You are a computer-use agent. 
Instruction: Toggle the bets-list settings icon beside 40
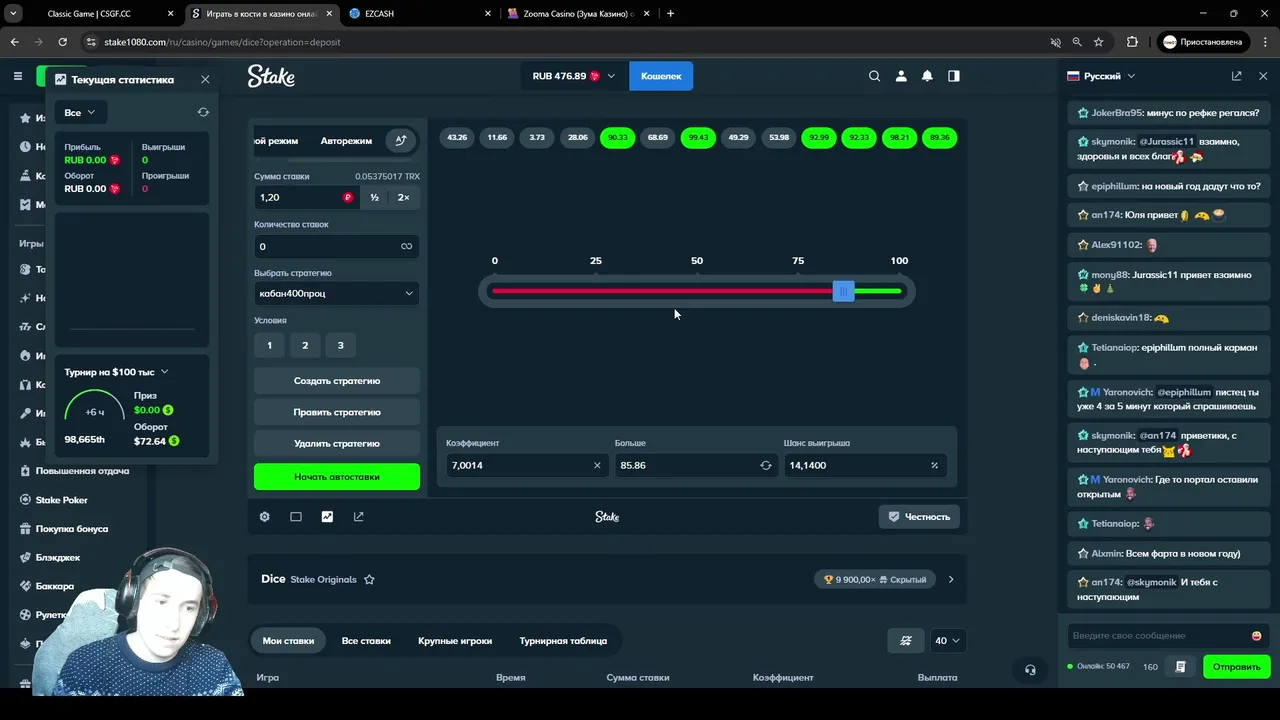tap(906, 641)
